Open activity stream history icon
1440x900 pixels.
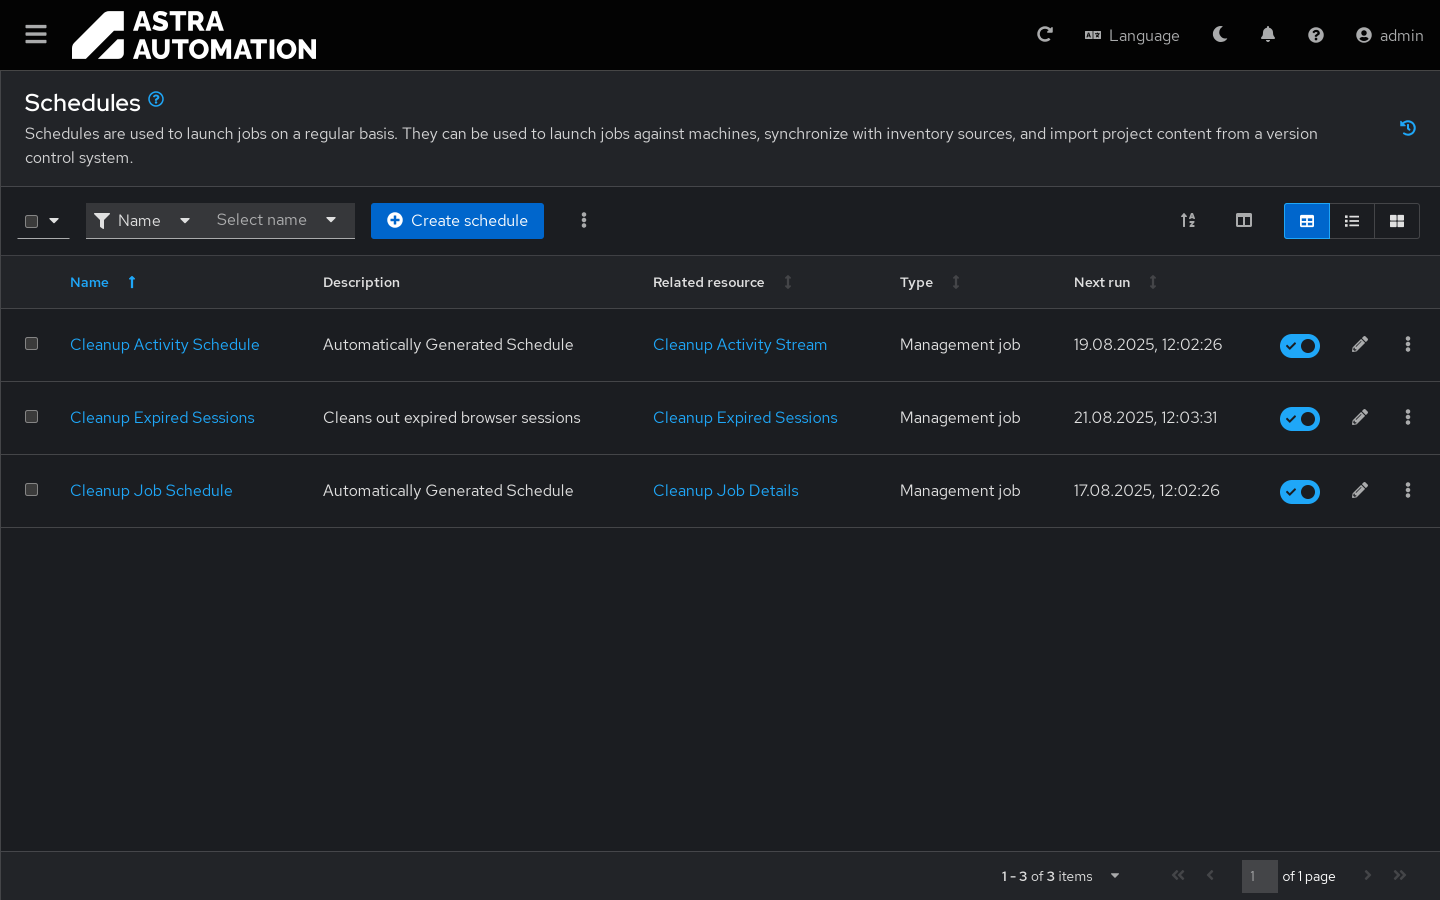[x=1408, y=128]
